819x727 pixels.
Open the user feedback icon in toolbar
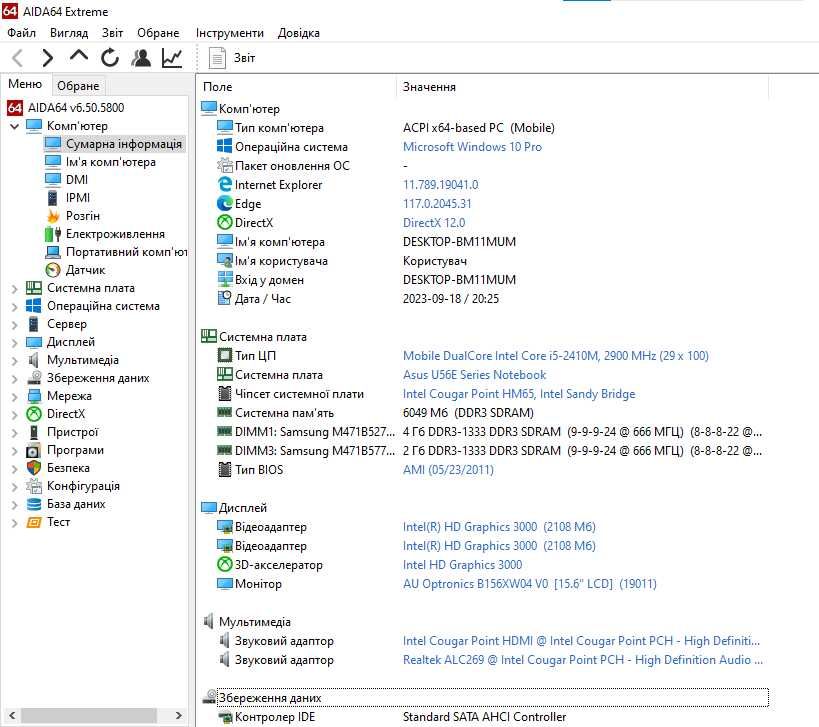141,57
